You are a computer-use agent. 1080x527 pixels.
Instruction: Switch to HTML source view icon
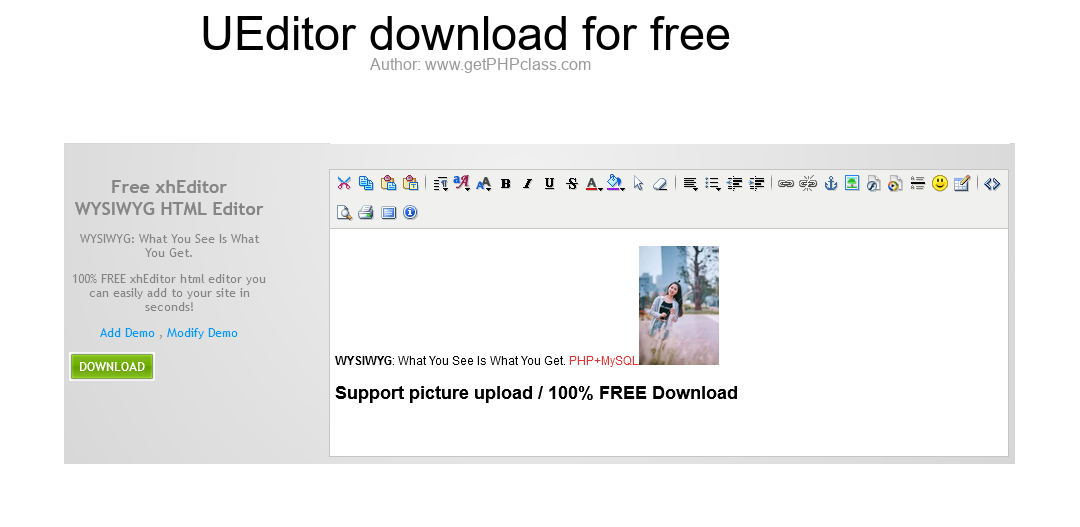coord(992,183)
